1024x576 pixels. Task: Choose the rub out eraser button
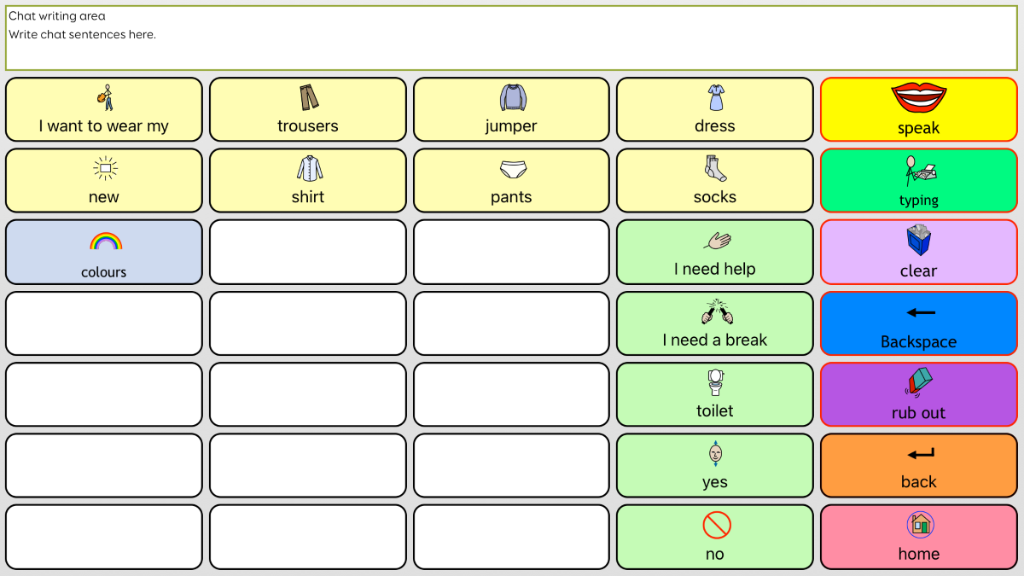coord(918,394)
